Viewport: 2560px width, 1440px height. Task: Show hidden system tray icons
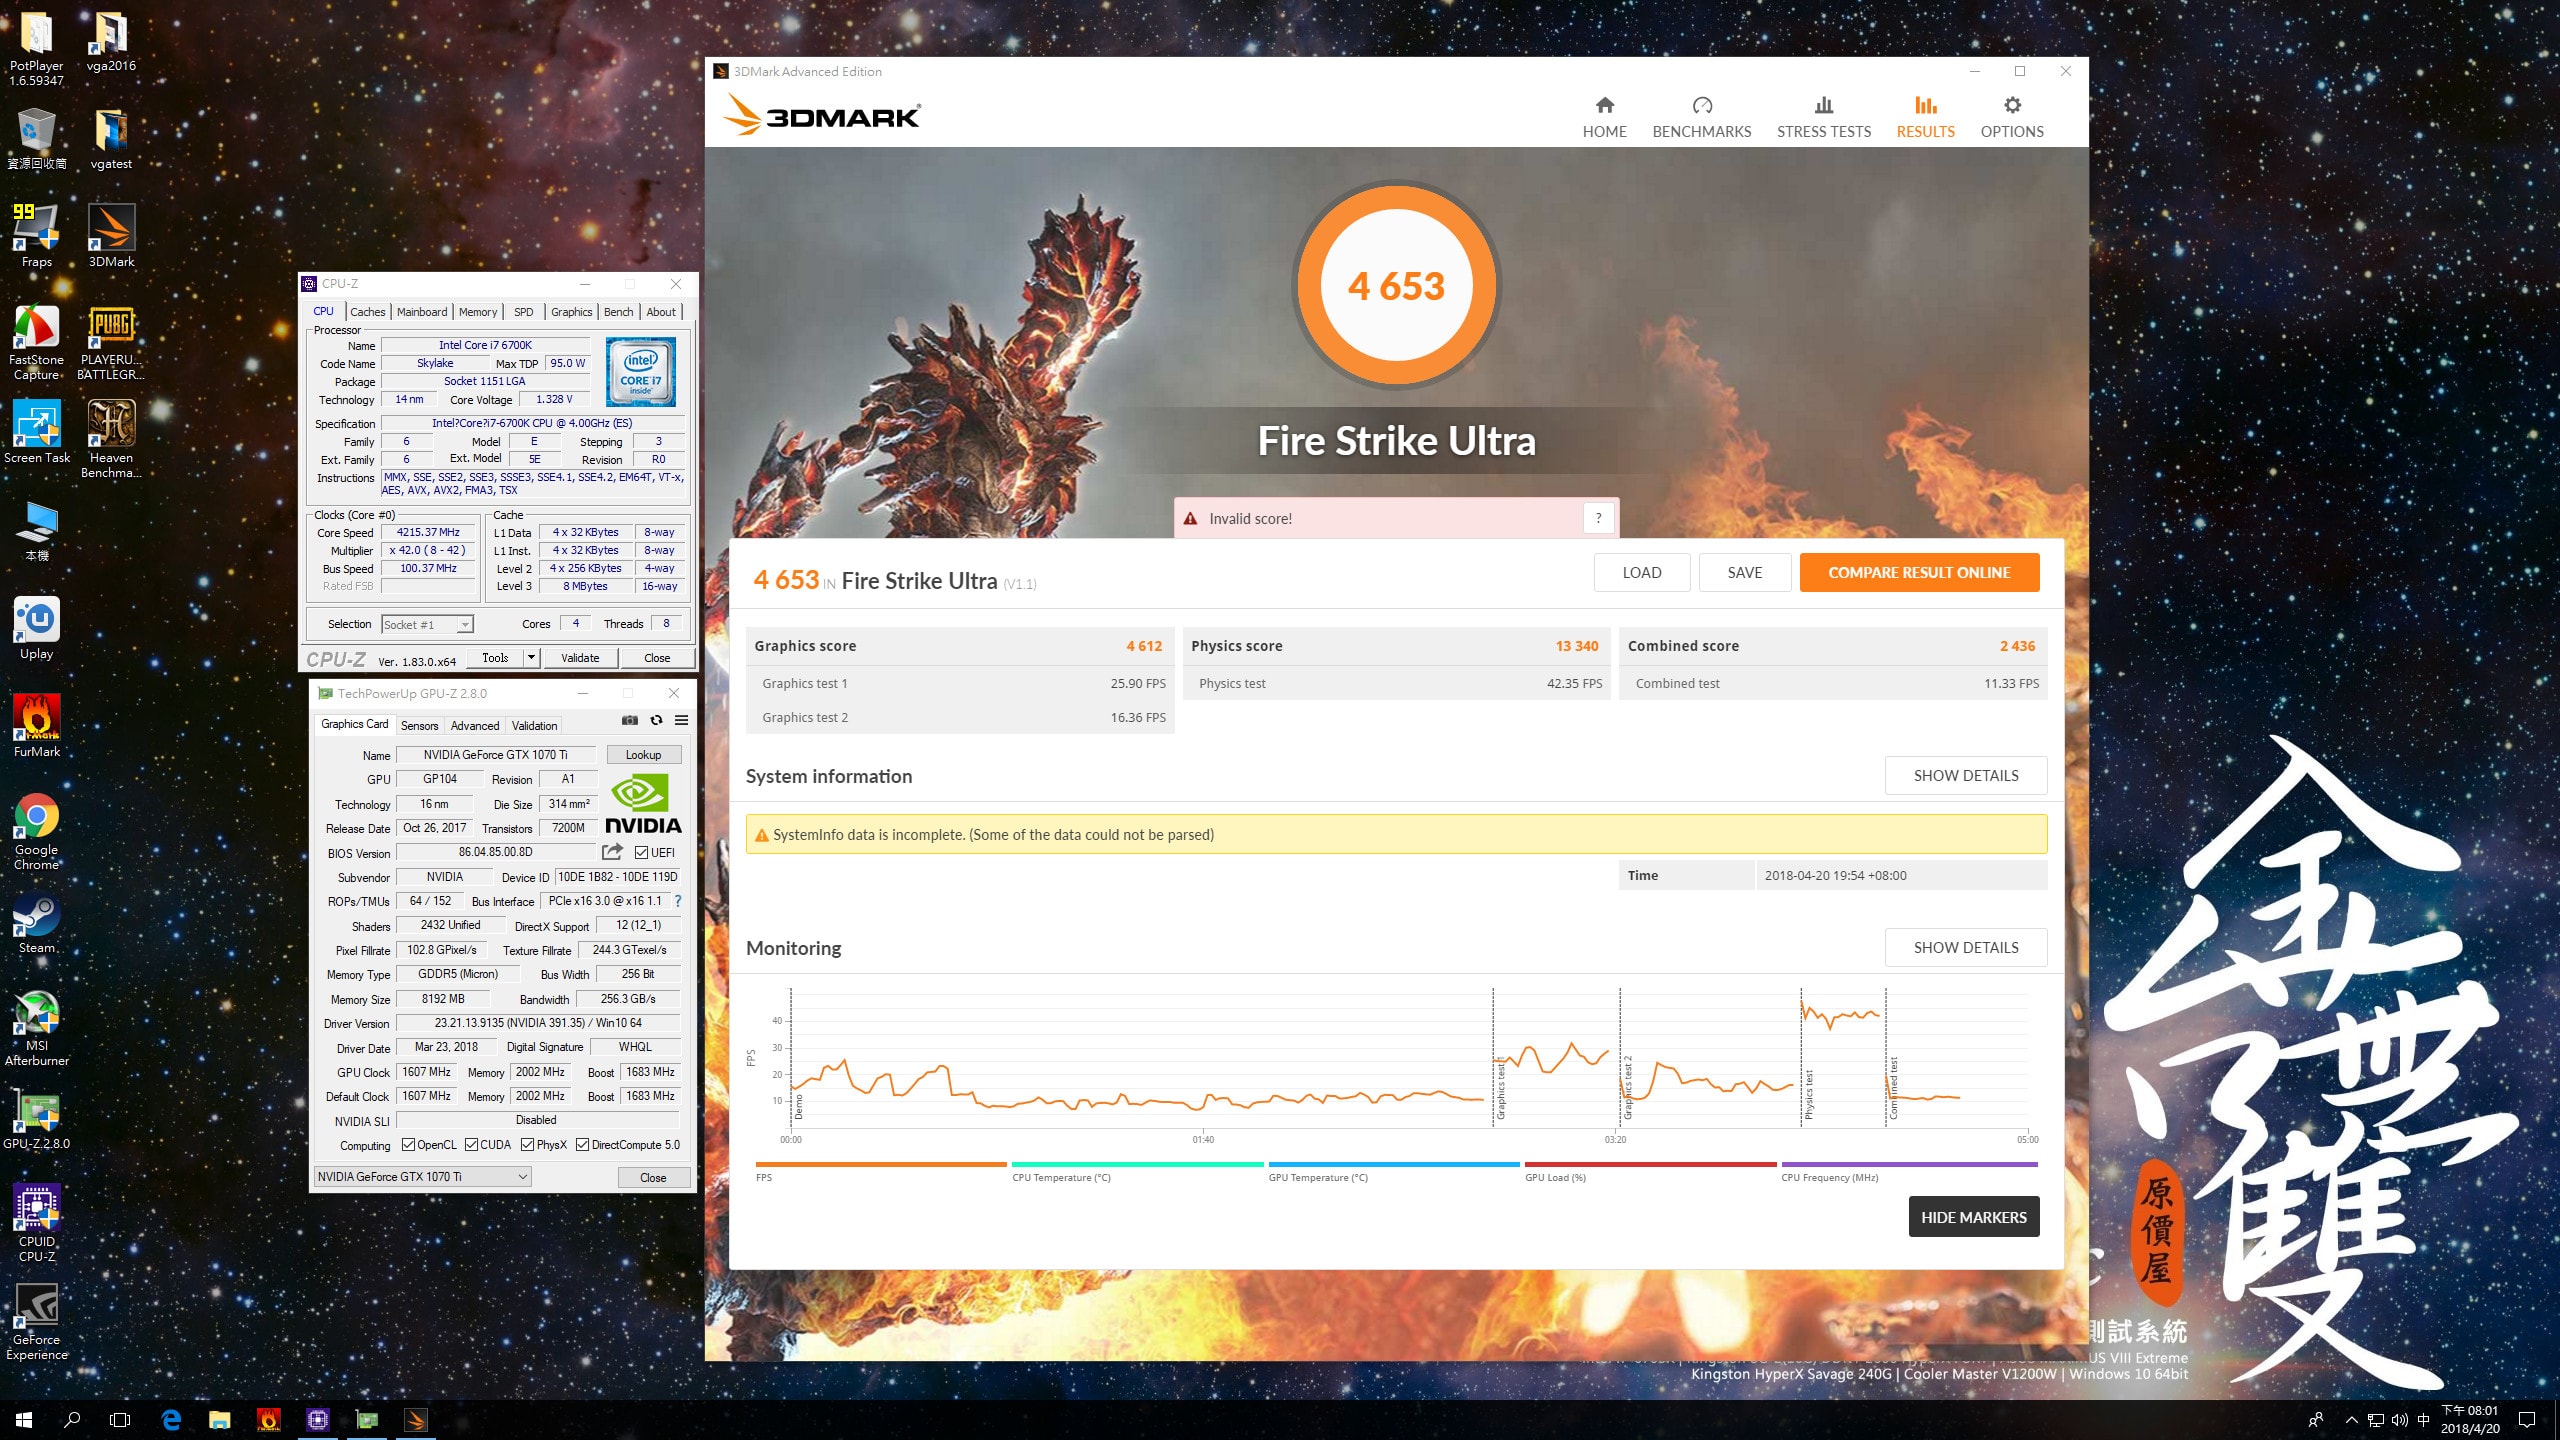[2351, 1420]
